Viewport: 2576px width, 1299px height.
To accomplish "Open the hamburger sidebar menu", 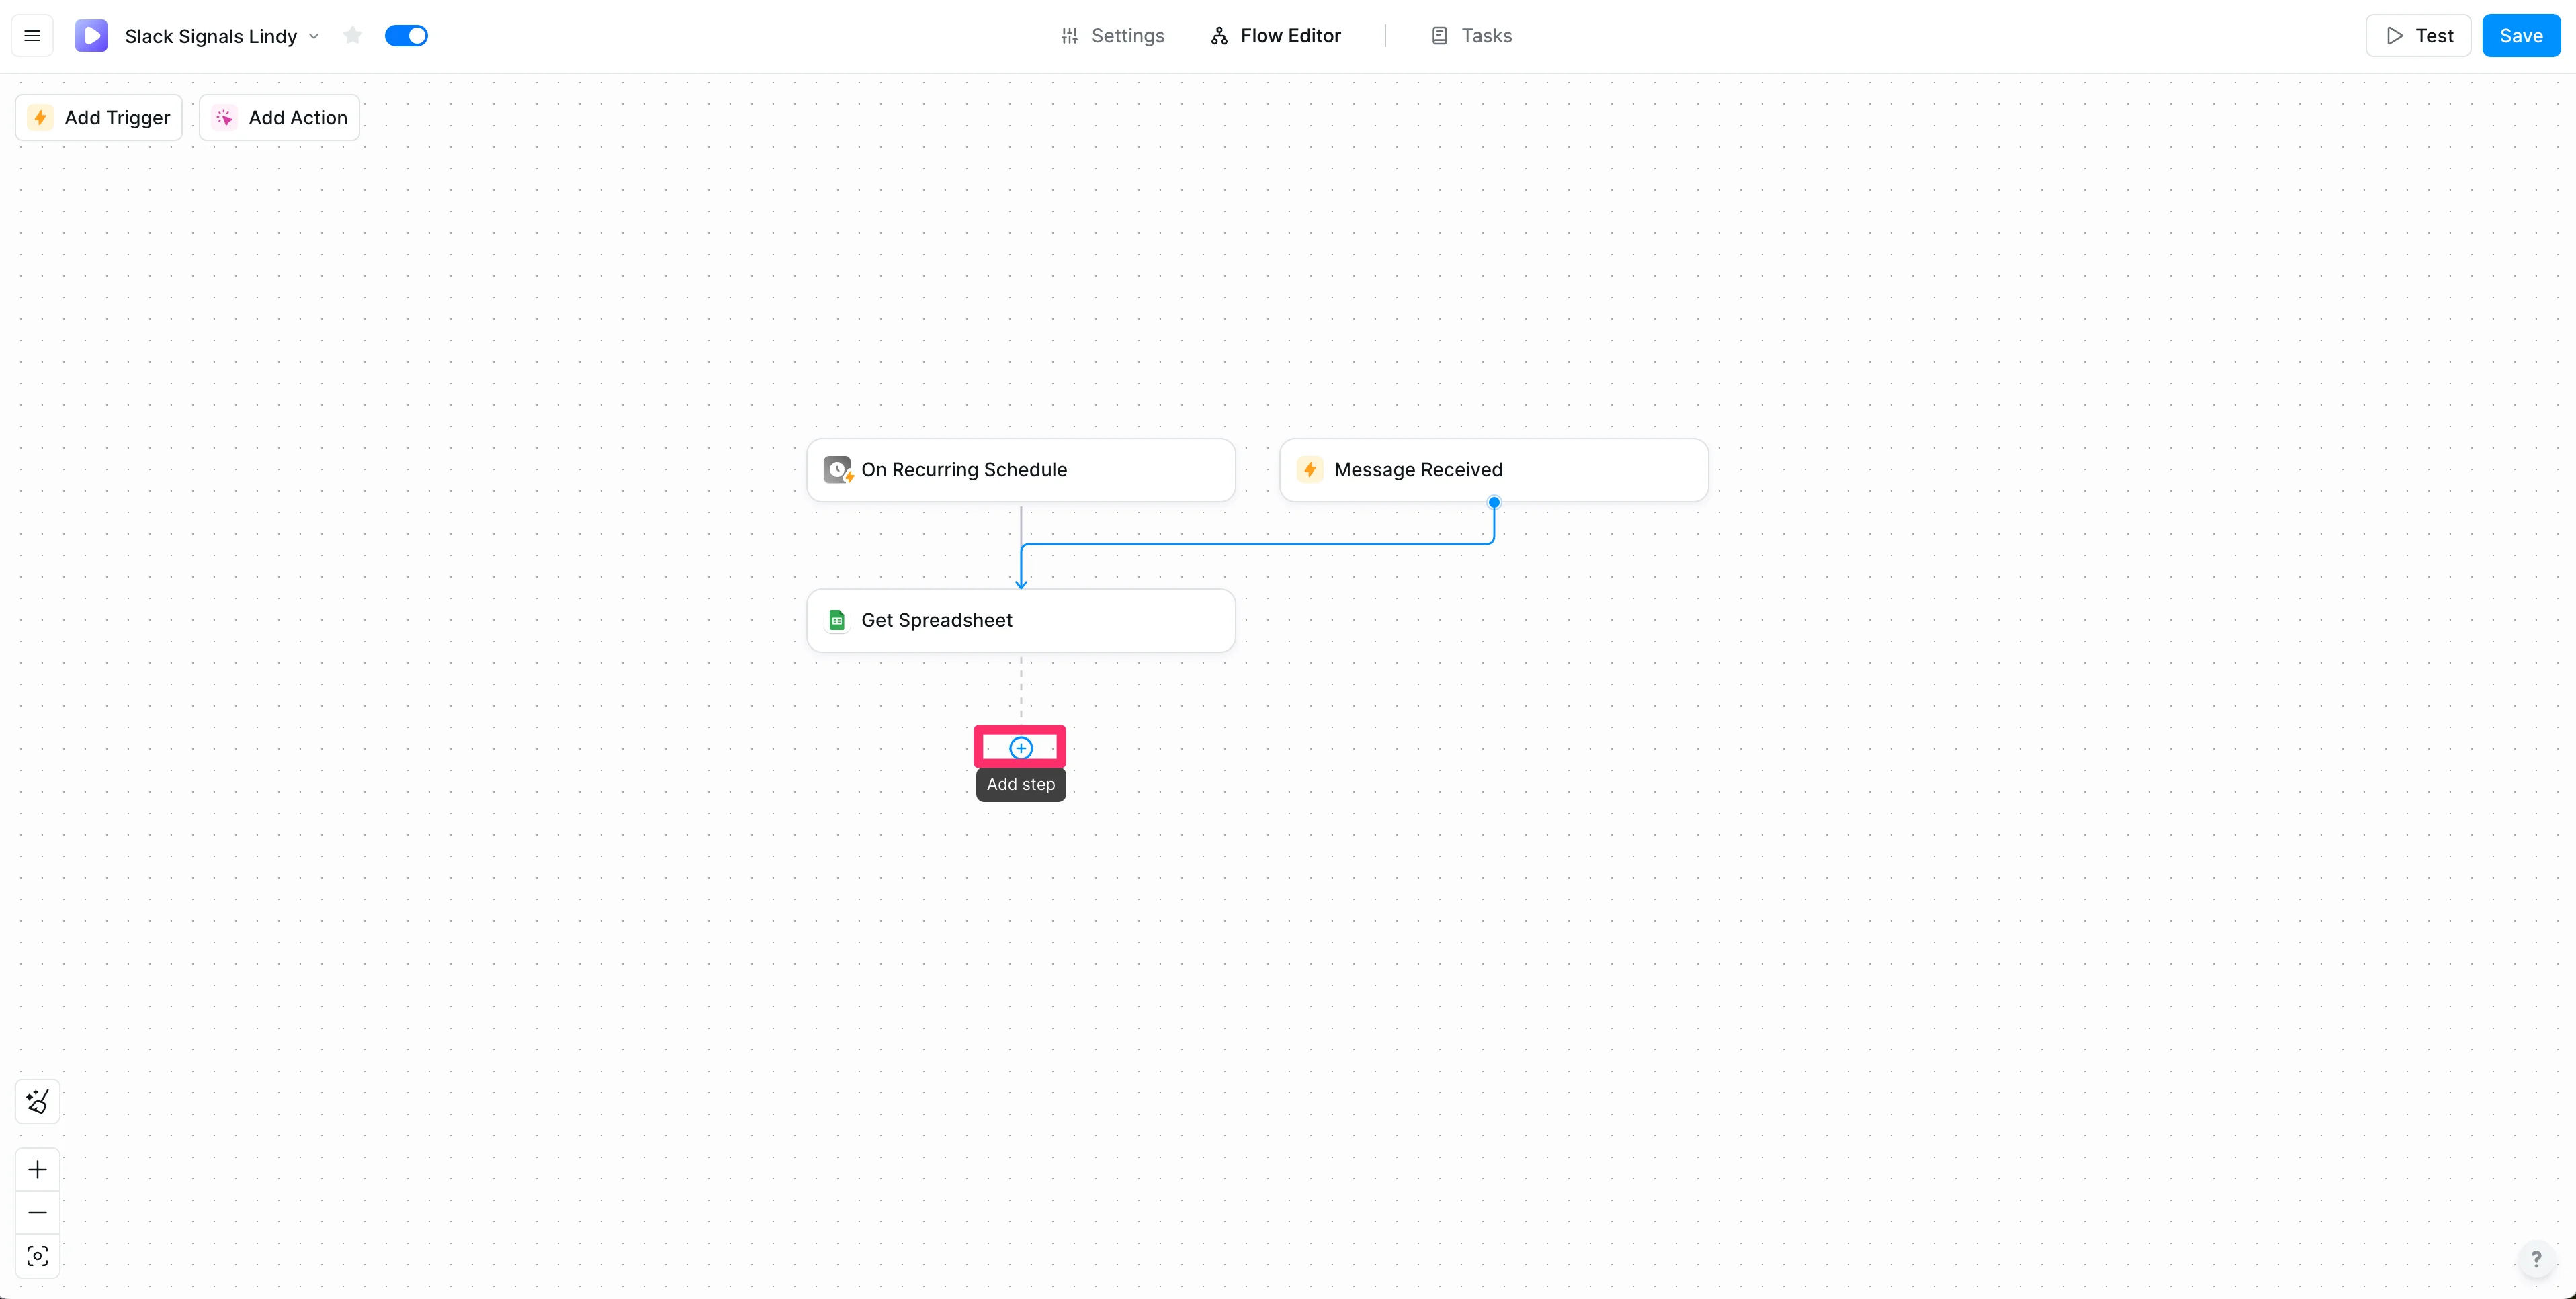I will pyautogui.click(x=32, y=36).
